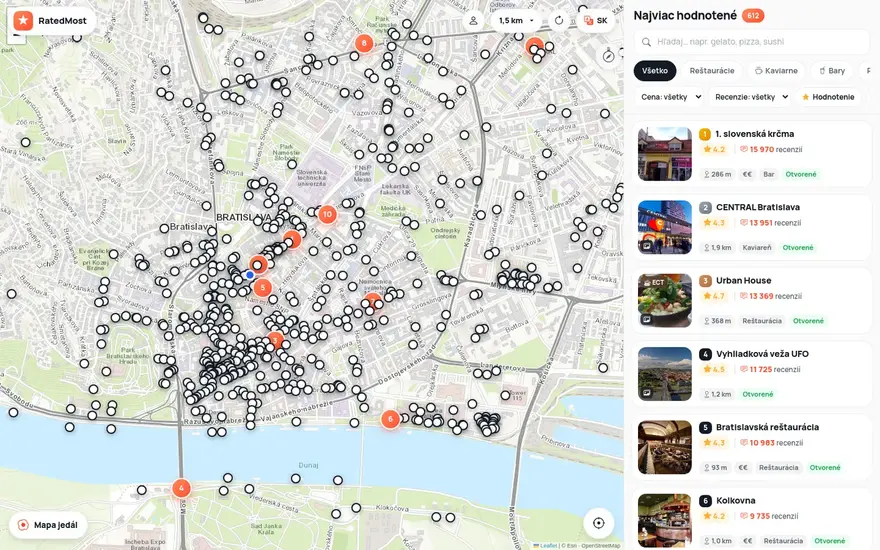Click the 15 970 recenzií count

[x=771, y=150]
